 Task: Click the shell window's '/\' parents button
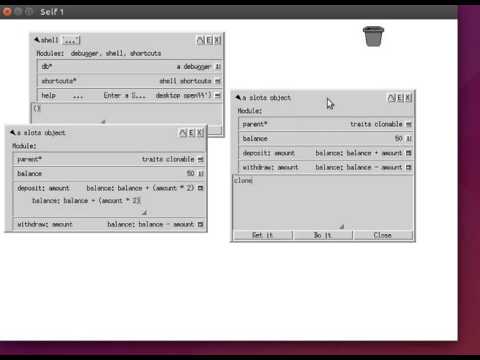coord(200,40)
